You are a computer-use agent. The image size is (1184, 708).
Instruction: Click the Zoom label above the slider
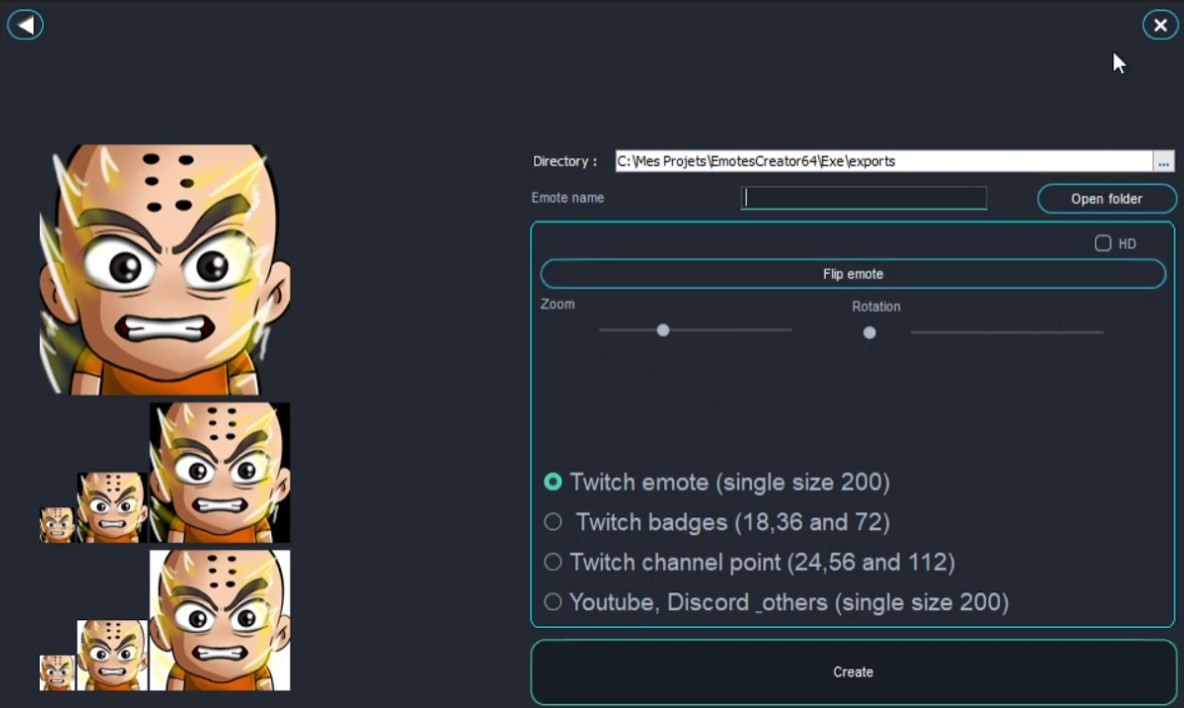point(558,305)
